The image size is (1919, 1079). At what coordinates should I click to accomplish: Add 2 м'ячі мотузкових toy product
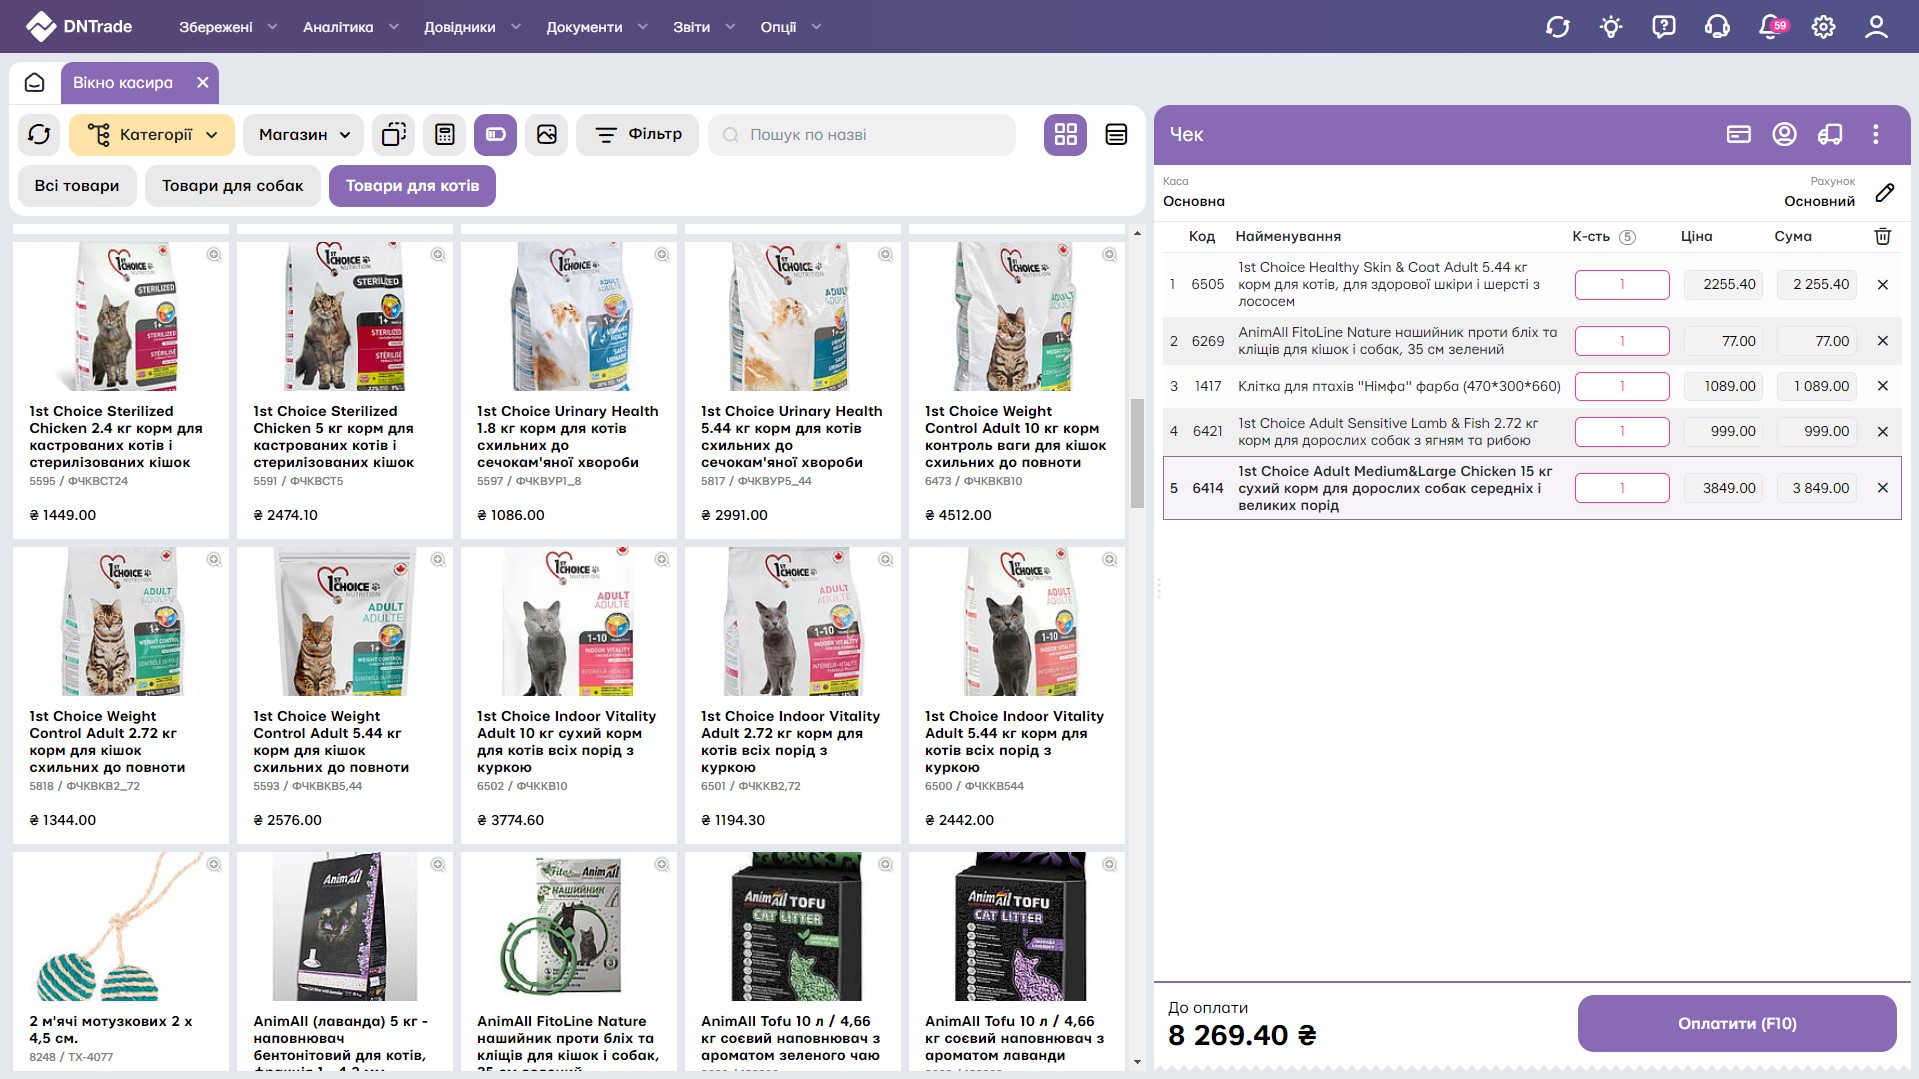(121, 960)
